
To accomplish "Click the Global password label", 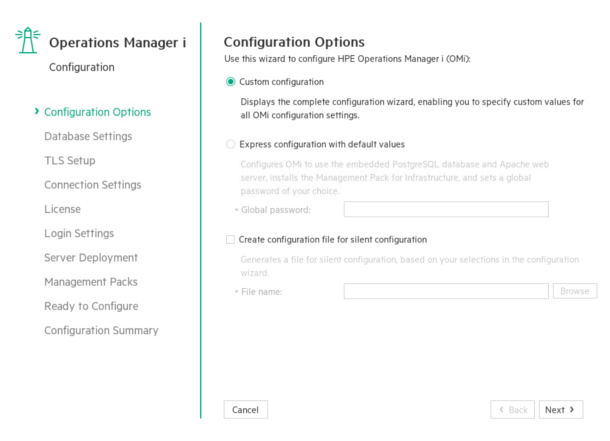I will (276, 210).
